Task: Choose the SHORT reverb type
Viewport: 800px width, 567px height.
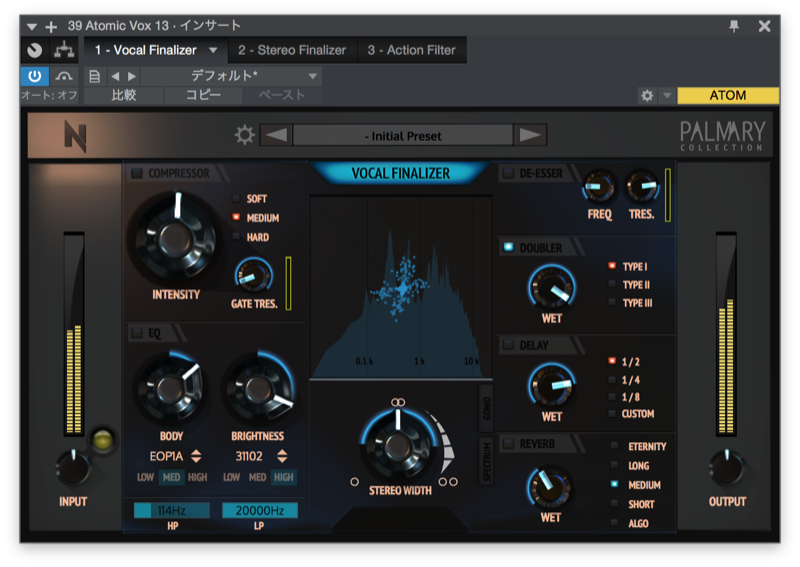Action: point(615,504)
